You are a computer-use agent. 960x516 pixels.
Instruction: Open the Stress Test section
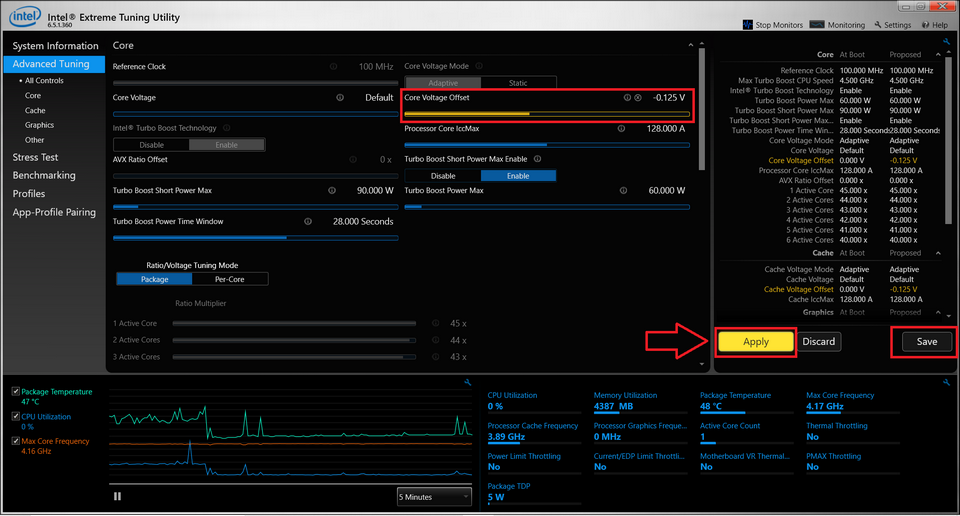[35, 158]
